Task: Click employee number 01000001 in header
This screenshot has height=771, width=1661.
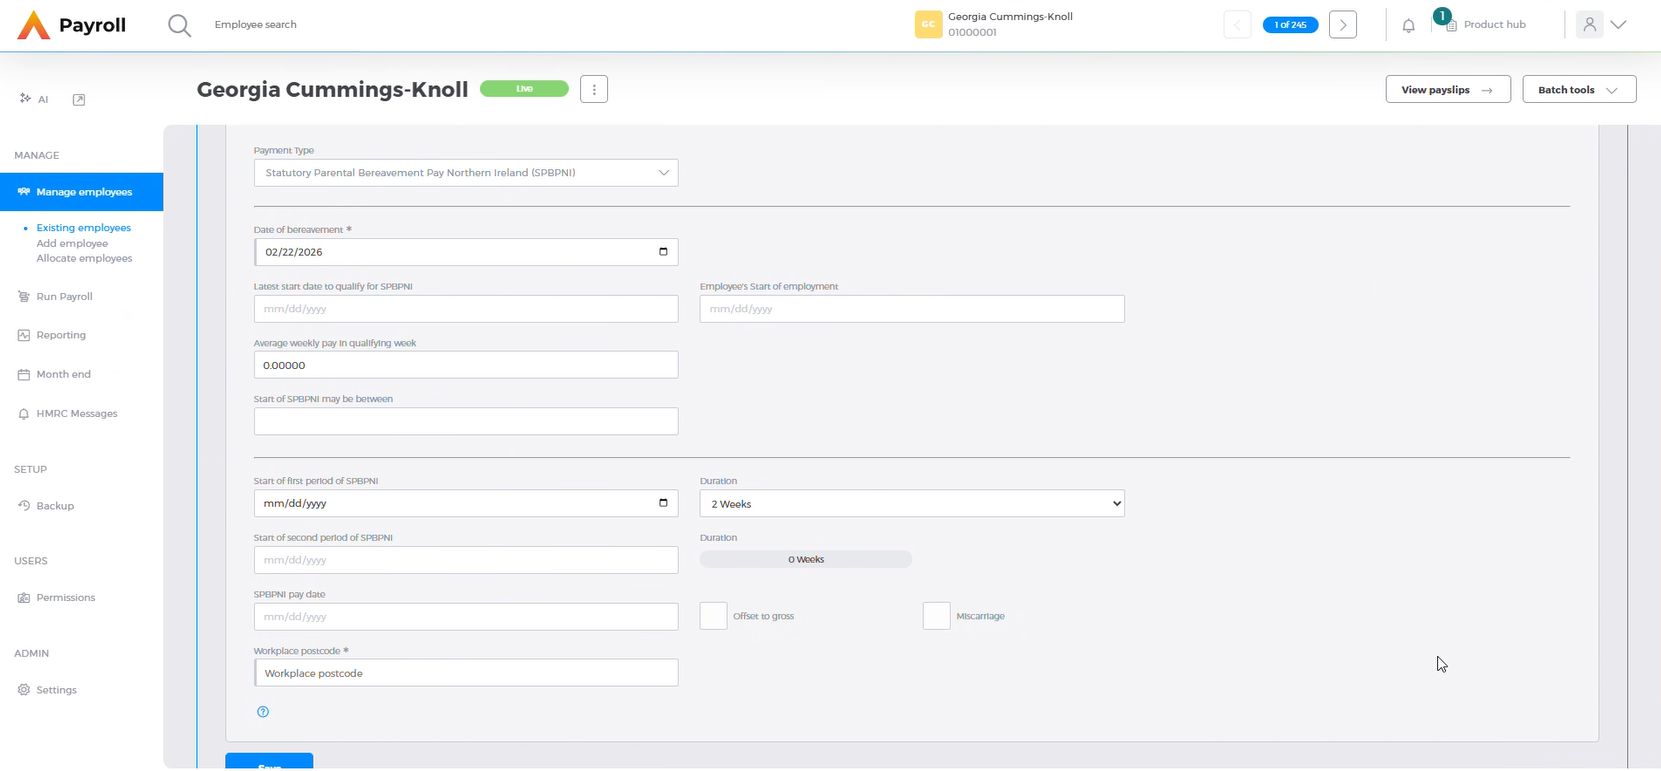Action: pos(972,33)
